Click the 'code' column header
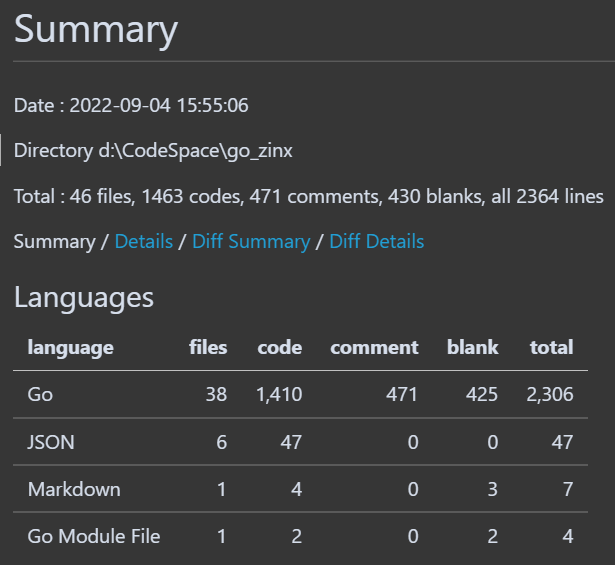 279,348
